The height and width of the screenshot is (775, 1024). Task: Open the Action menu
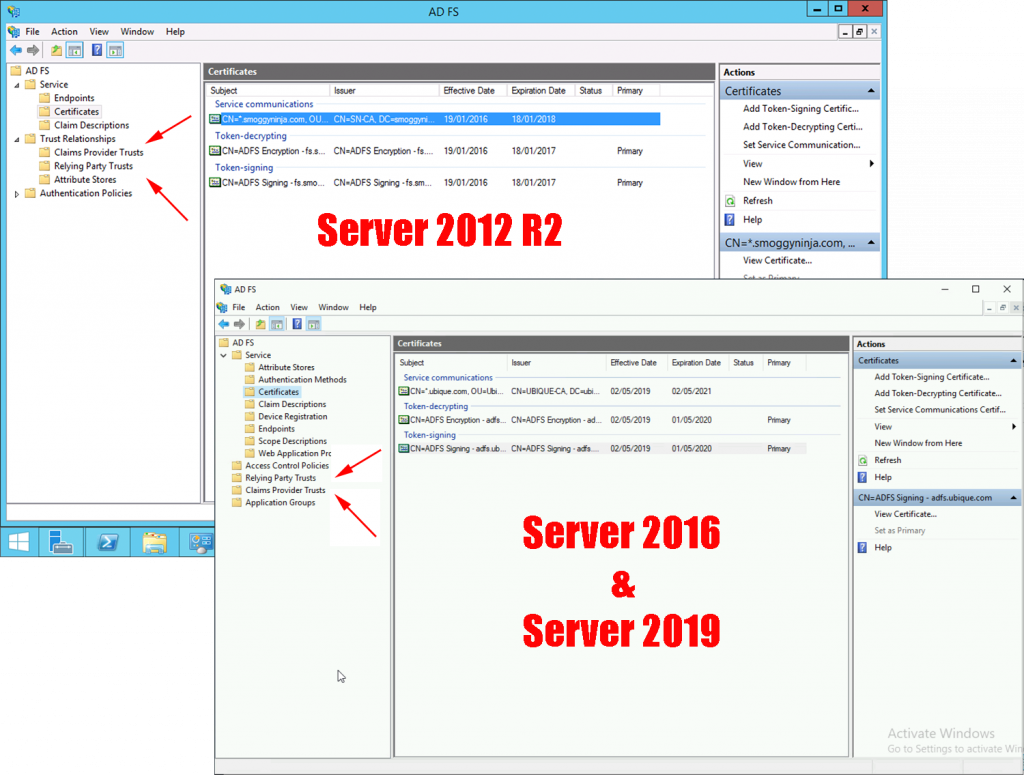(x=64, y=31)
